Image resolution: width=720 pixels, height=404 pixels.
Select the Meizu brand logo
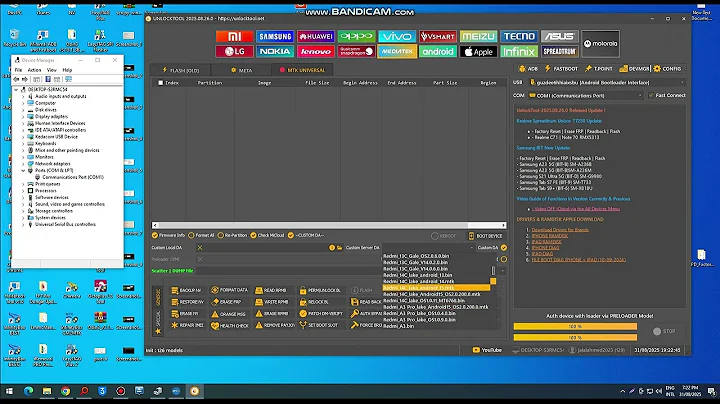pos(478,36)
